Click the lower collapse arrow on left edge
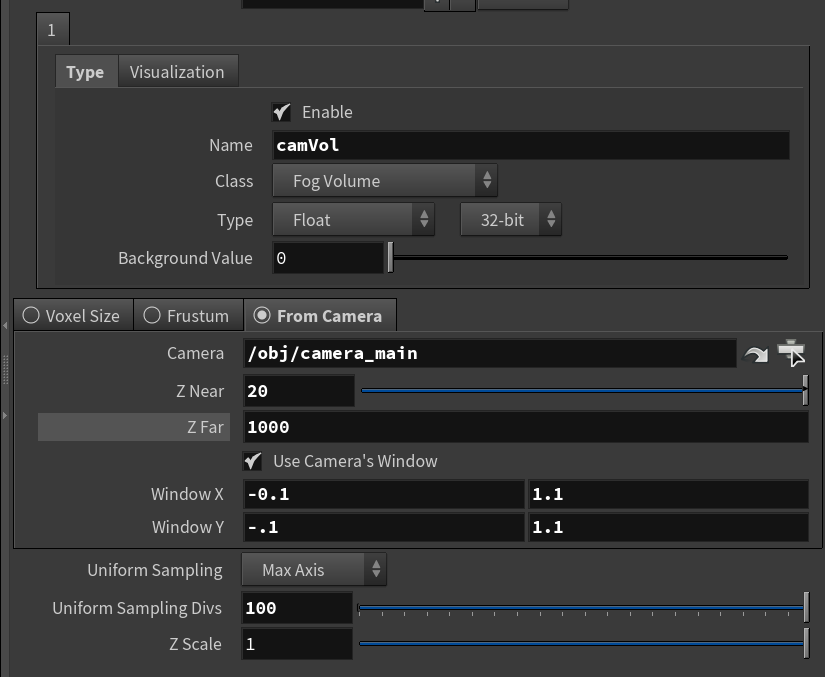Screen dimensions: 825x677 point(6,414)
